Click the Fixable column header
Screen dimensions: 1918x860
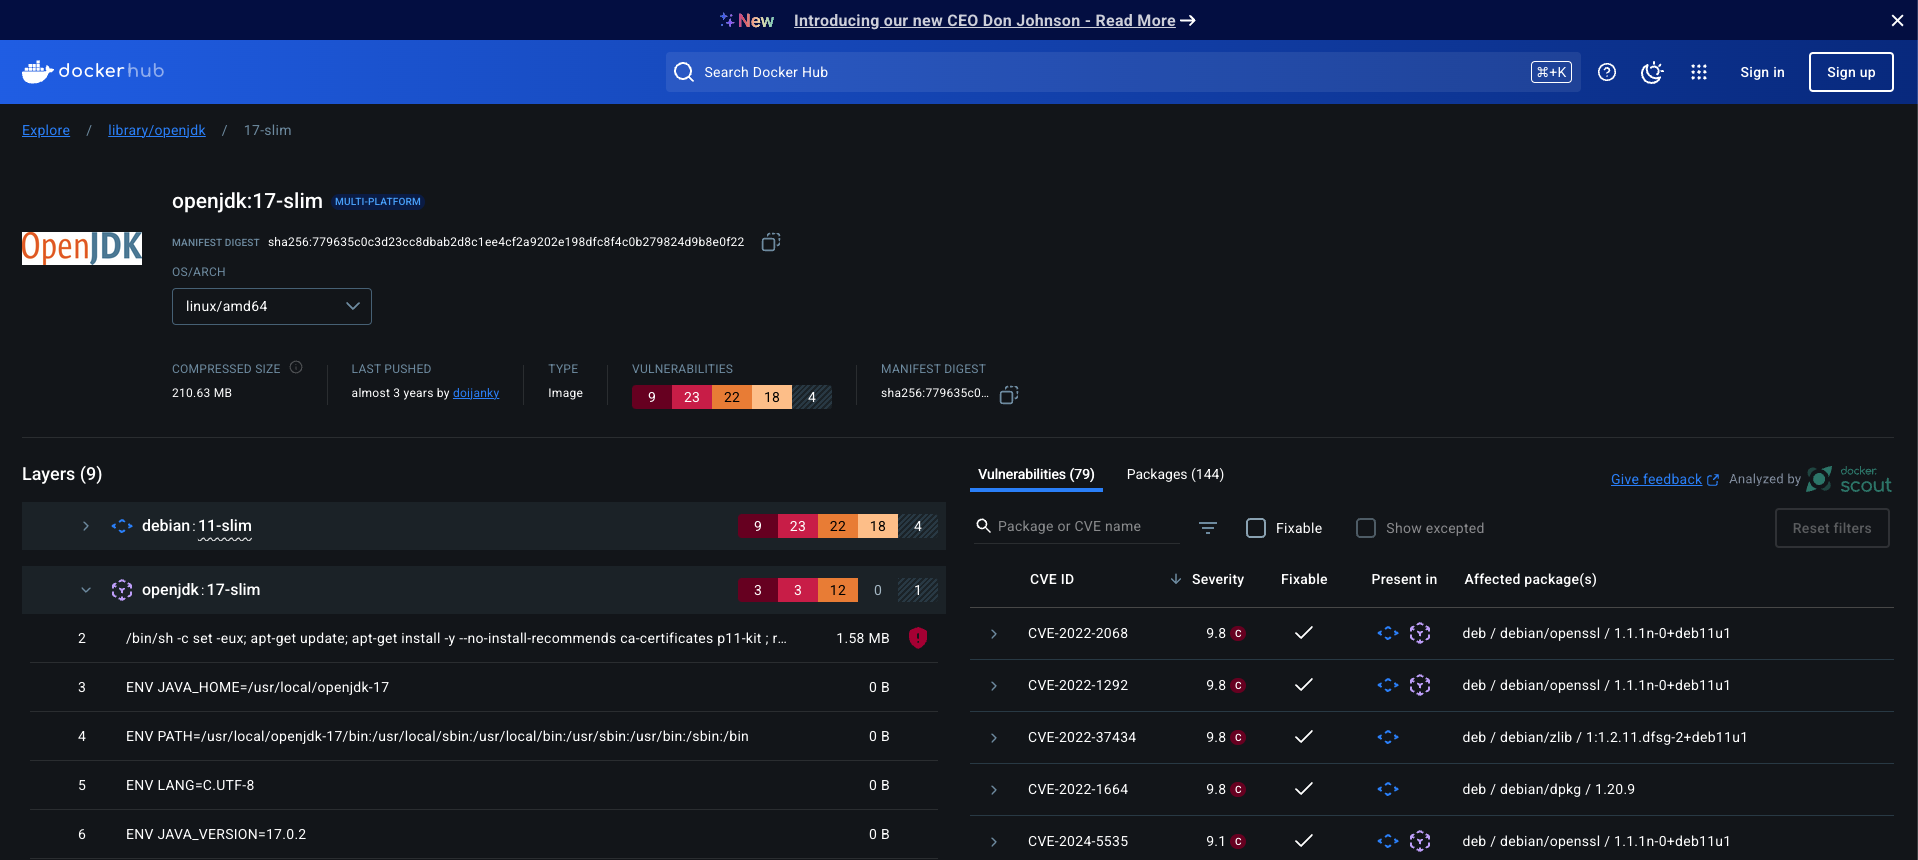pyautogui.click(x=1304, y=579)
